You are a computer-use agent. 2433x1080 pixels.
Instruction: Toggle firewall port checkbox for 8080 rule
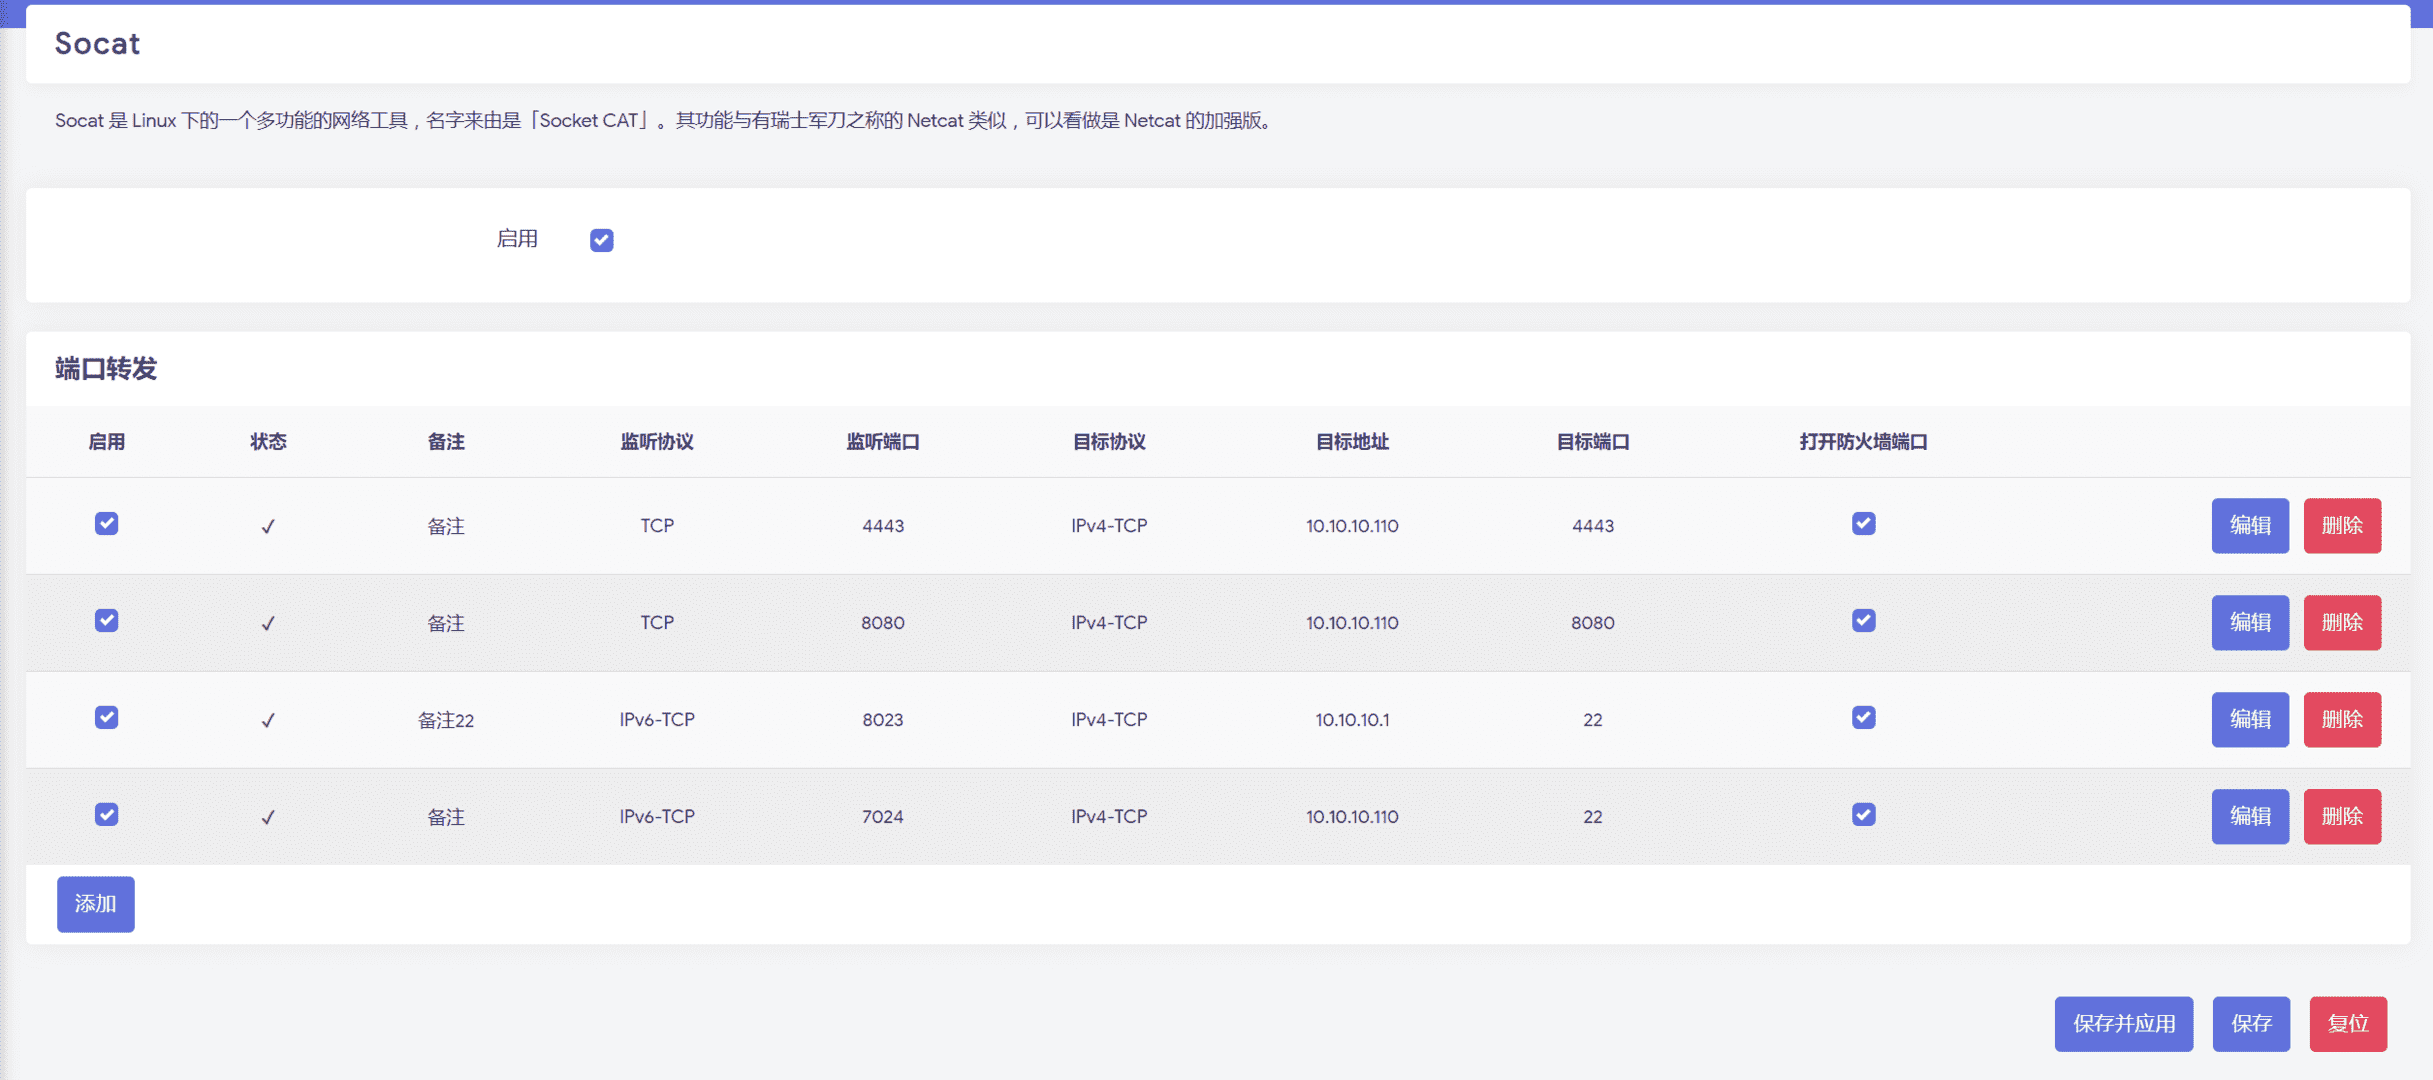[1863, 621]
